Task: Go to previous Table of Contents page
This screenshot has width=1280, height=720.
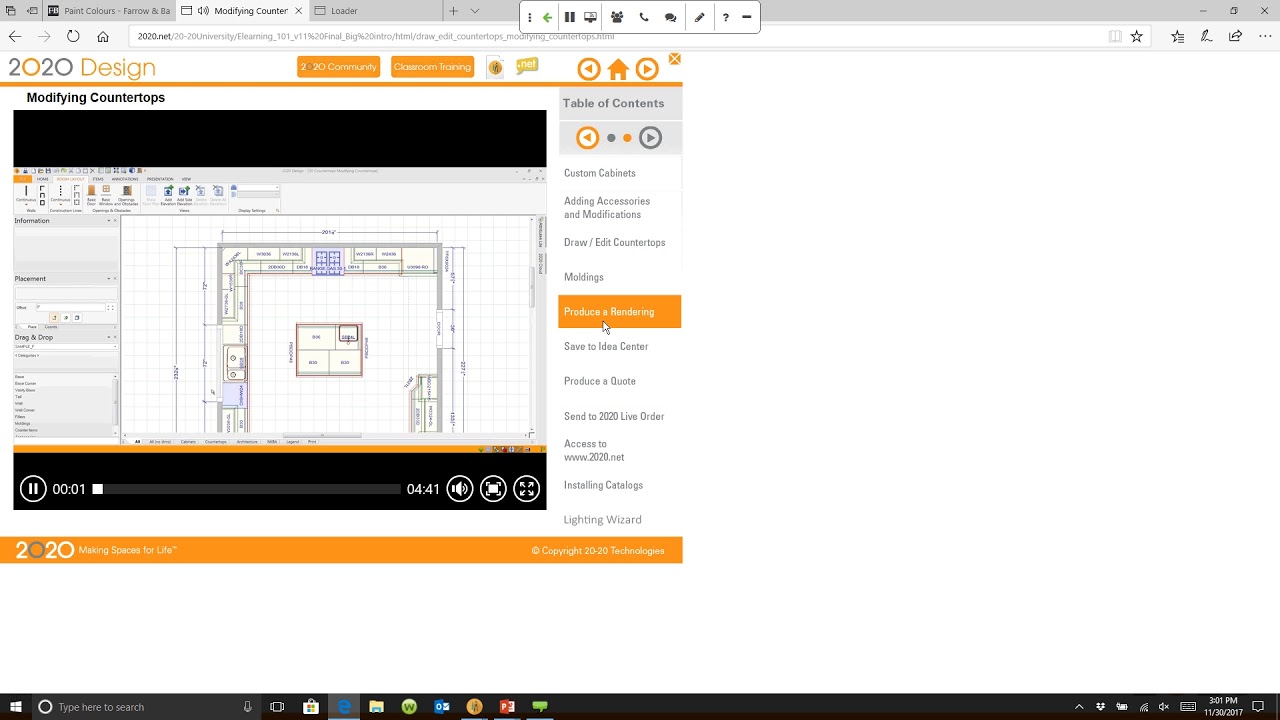Action: [x=588, y=138]
